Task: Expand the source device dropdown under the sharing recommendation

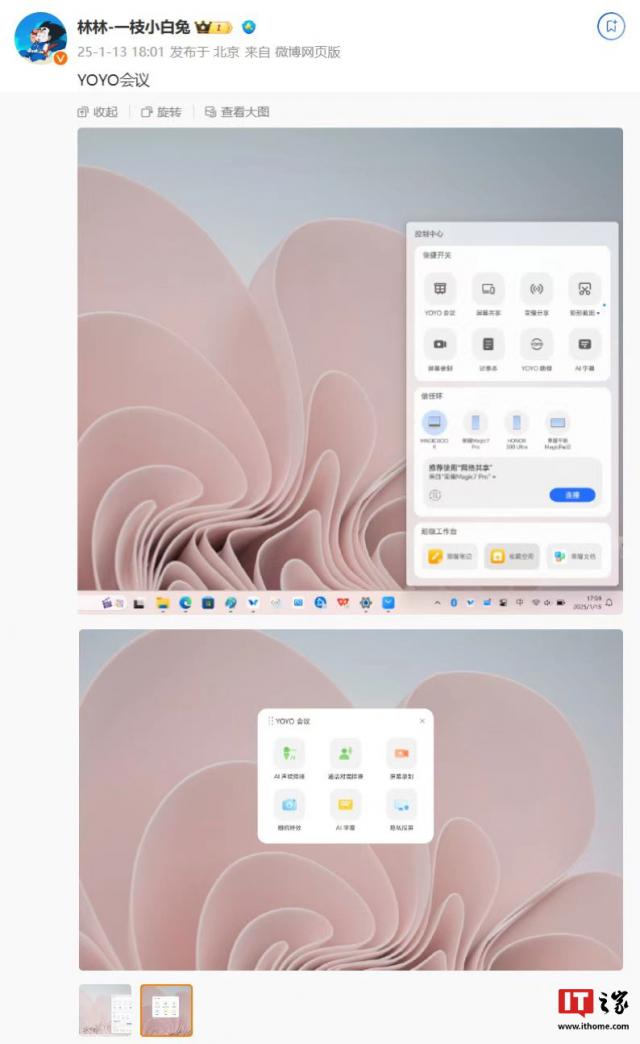Action: click(x=494, y=478)
